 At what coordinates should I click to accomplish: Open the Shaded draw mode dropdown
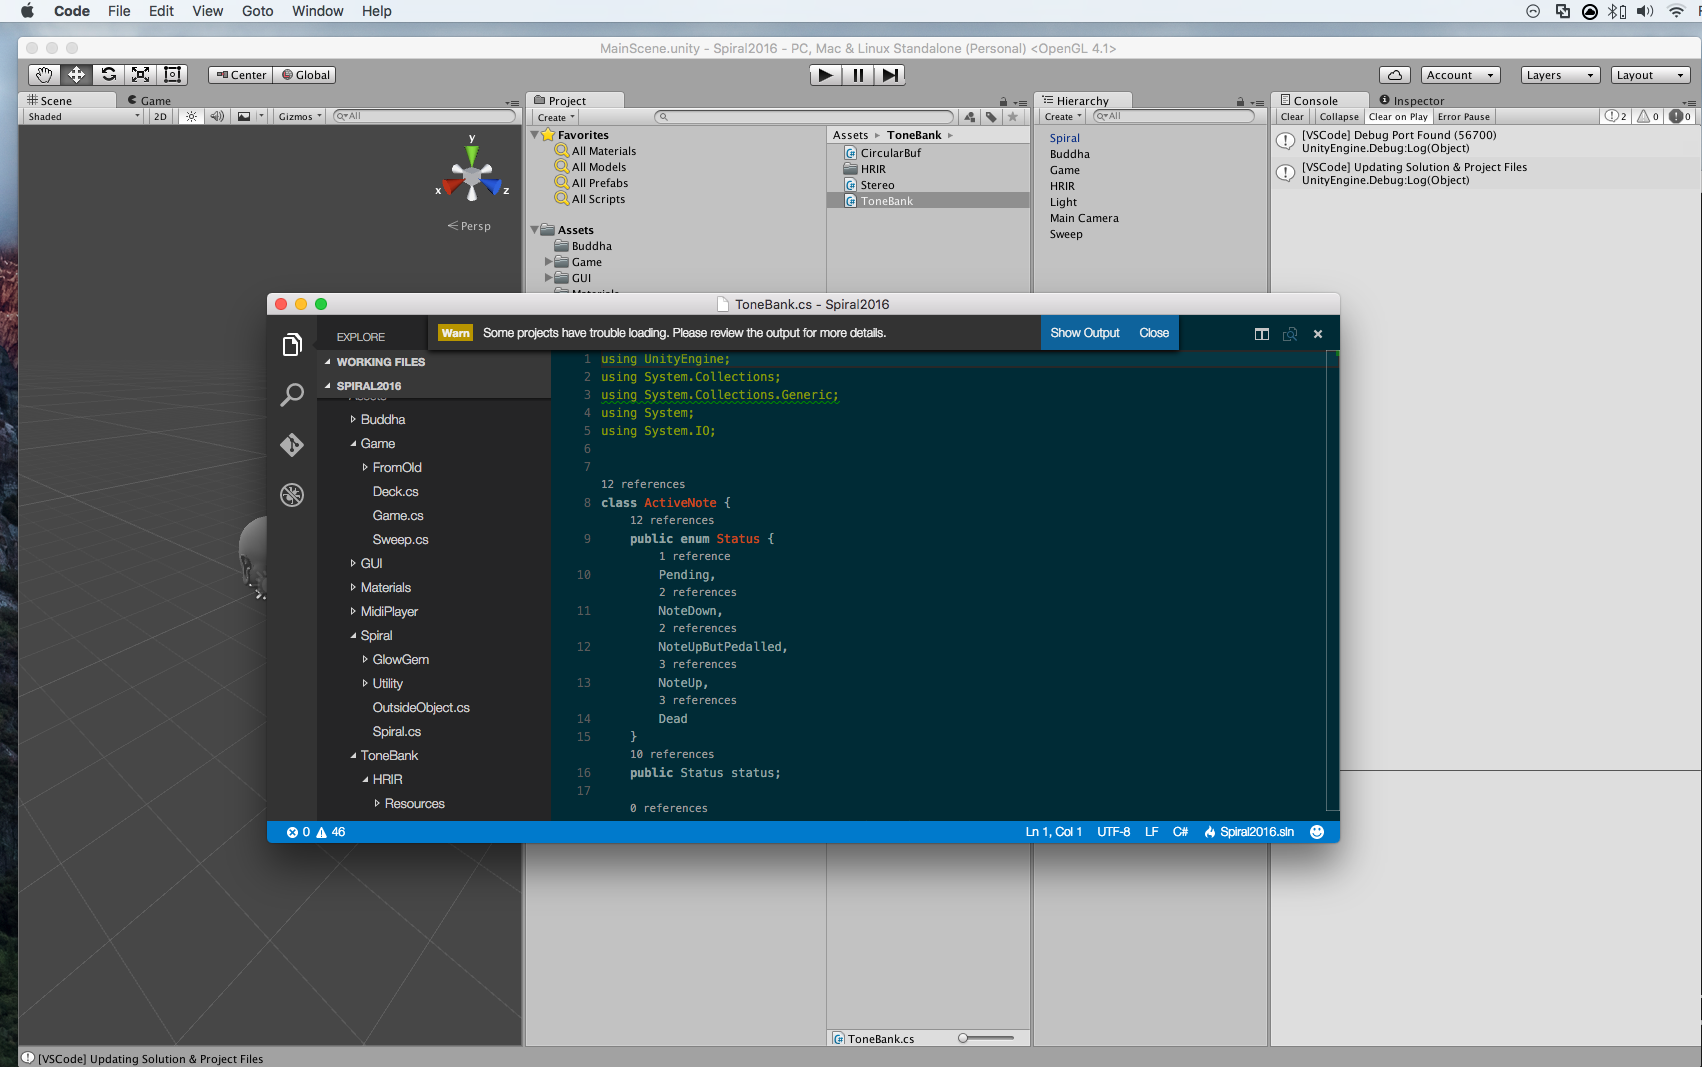(85, 117)
